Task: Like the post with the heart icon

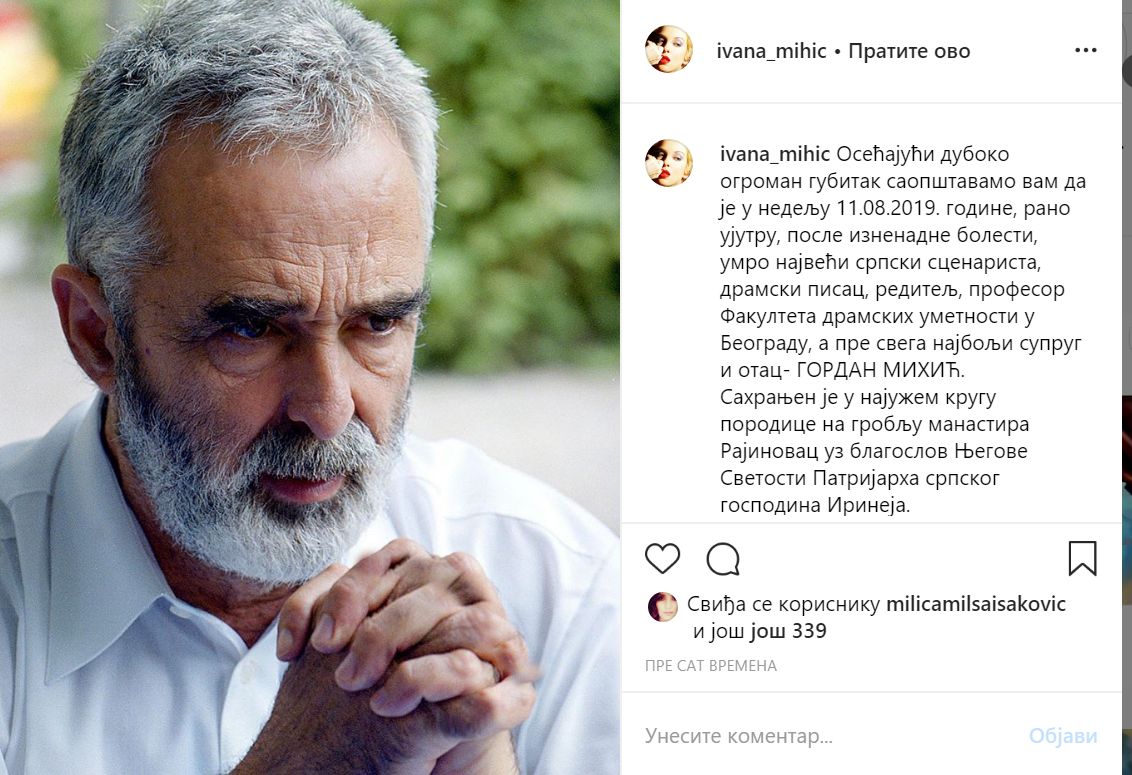Action: (662, 559)
